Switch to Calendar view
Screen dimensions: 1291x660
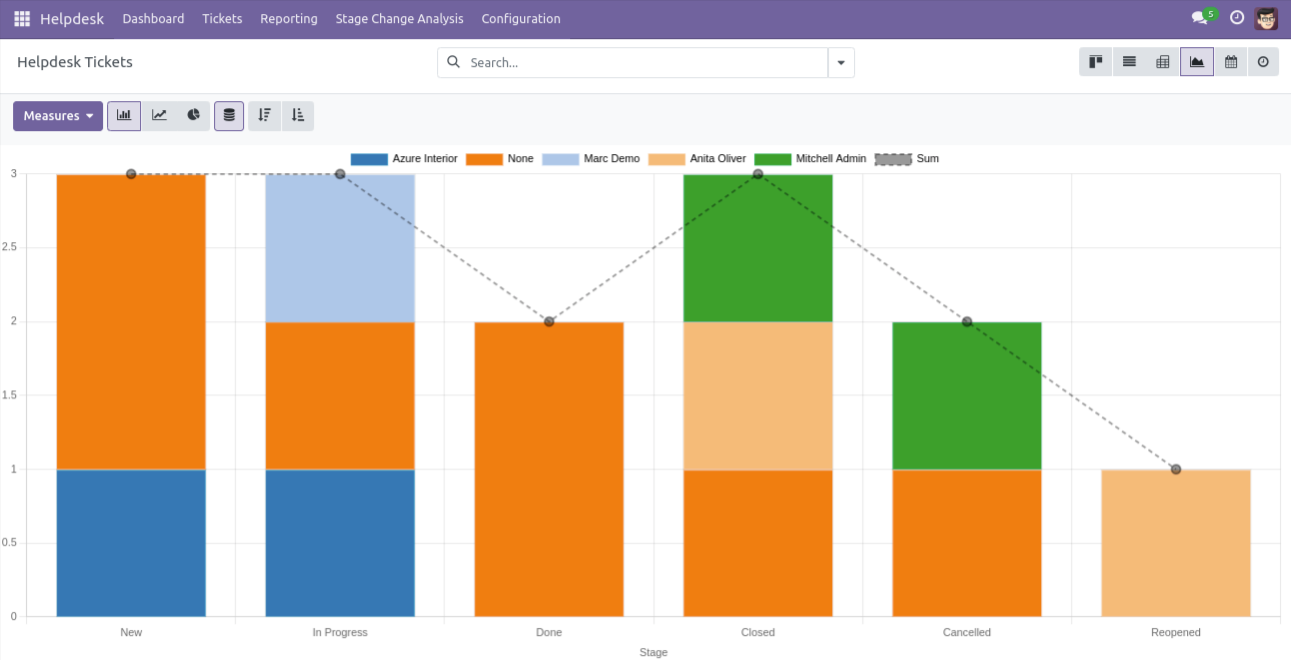pyautogui.click(x=1231, y=62)
